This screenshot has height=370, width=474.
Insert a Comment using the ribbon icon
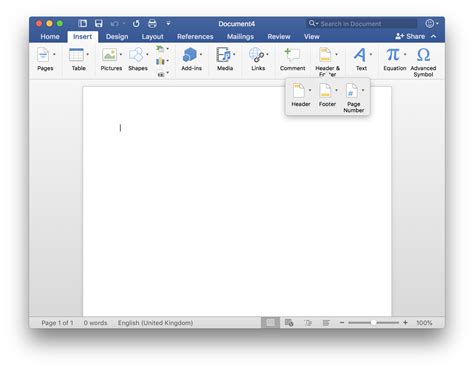(292, 55)
